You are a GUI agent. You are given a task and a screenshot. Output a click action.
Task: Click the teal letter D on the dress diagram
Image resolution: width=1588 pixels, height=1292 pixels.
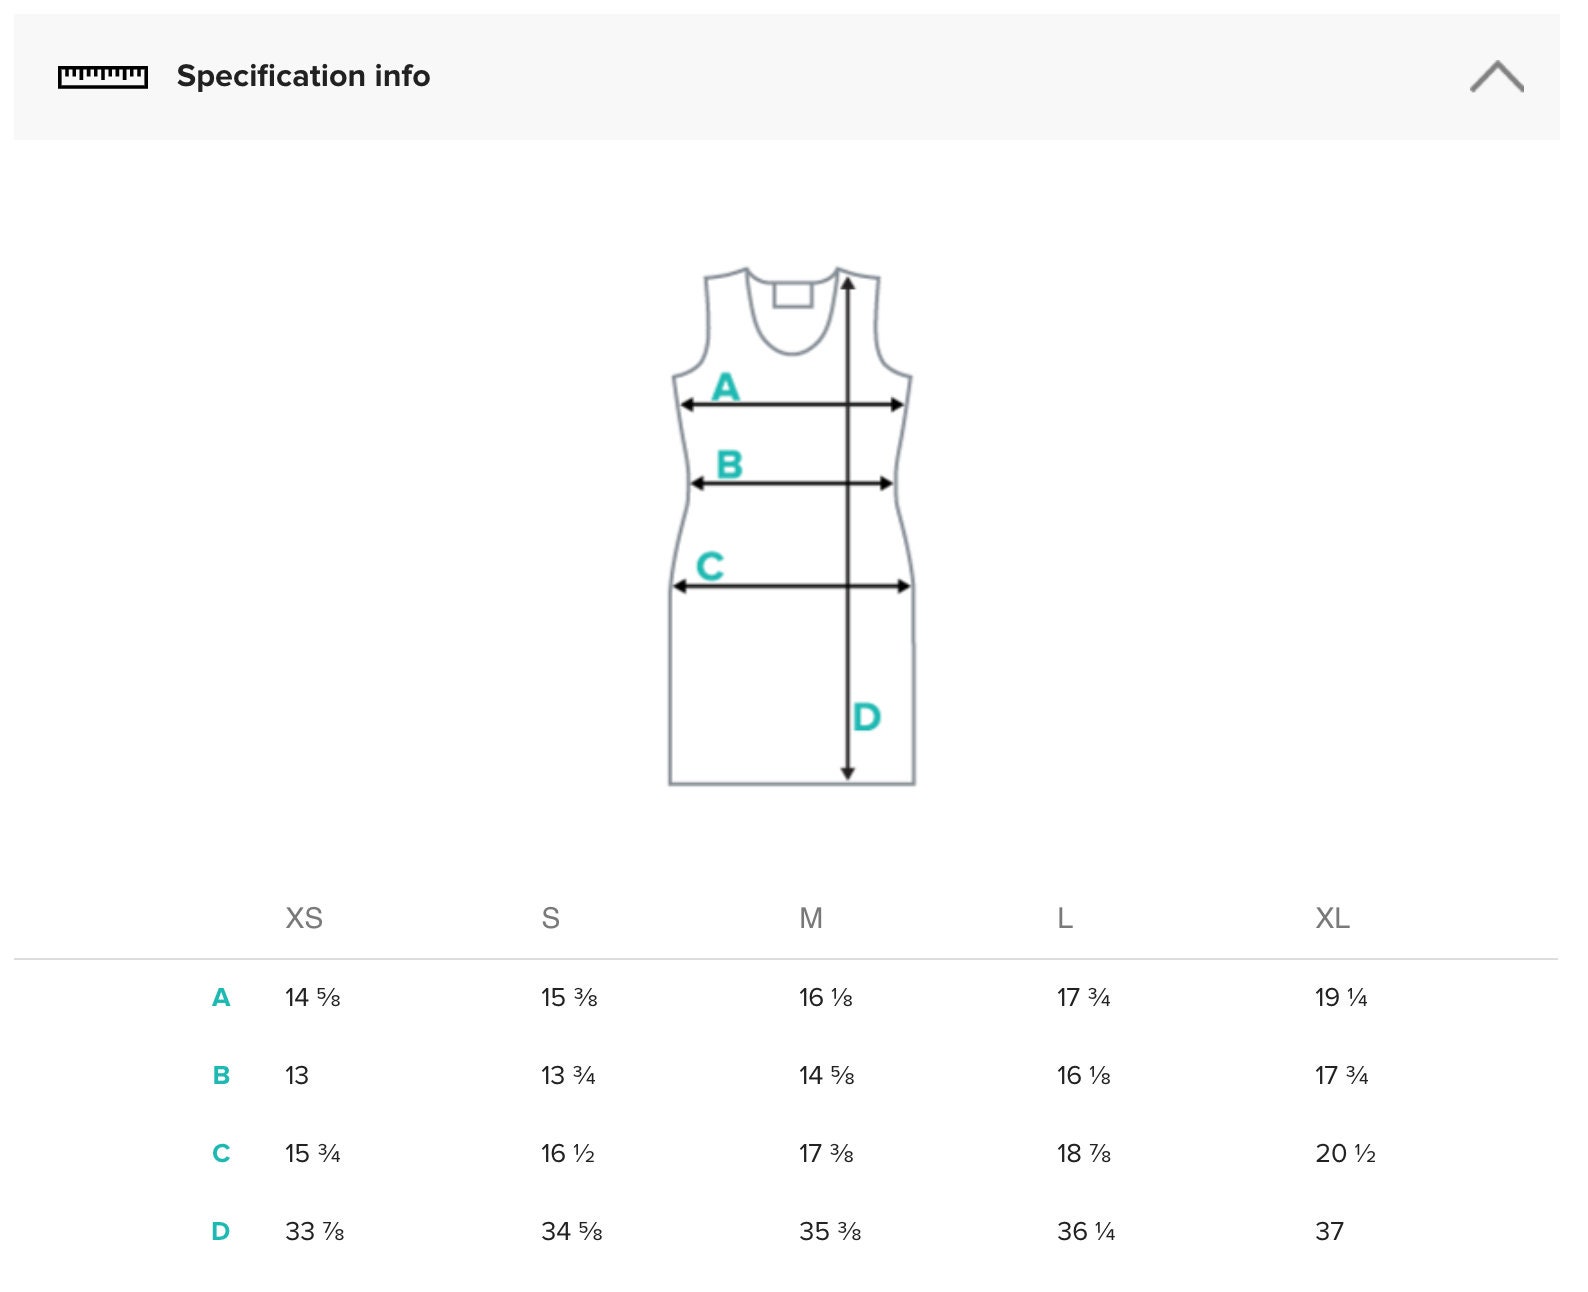(x=866, y=717)
